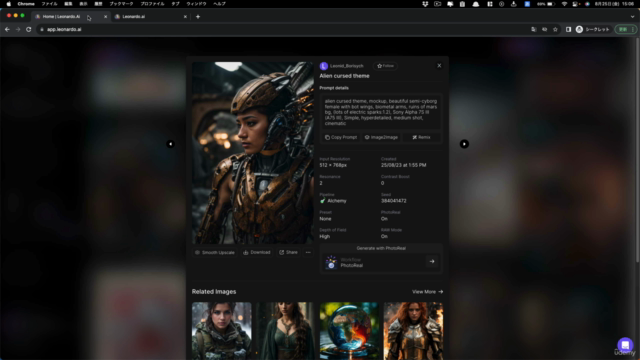The image size is (640, 360).
Task: Open the green dress woman related image
Action: pyautogui.click(x=285, y=331)
